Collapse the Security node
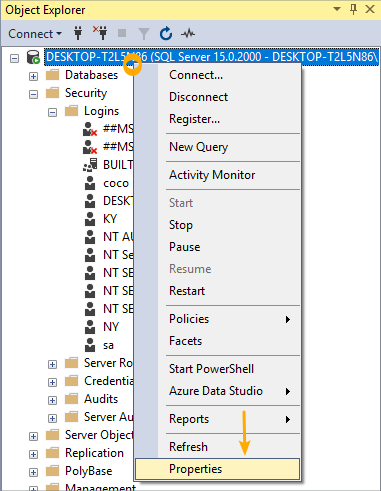This screenshot has width=381, height=491. point(33,95)
